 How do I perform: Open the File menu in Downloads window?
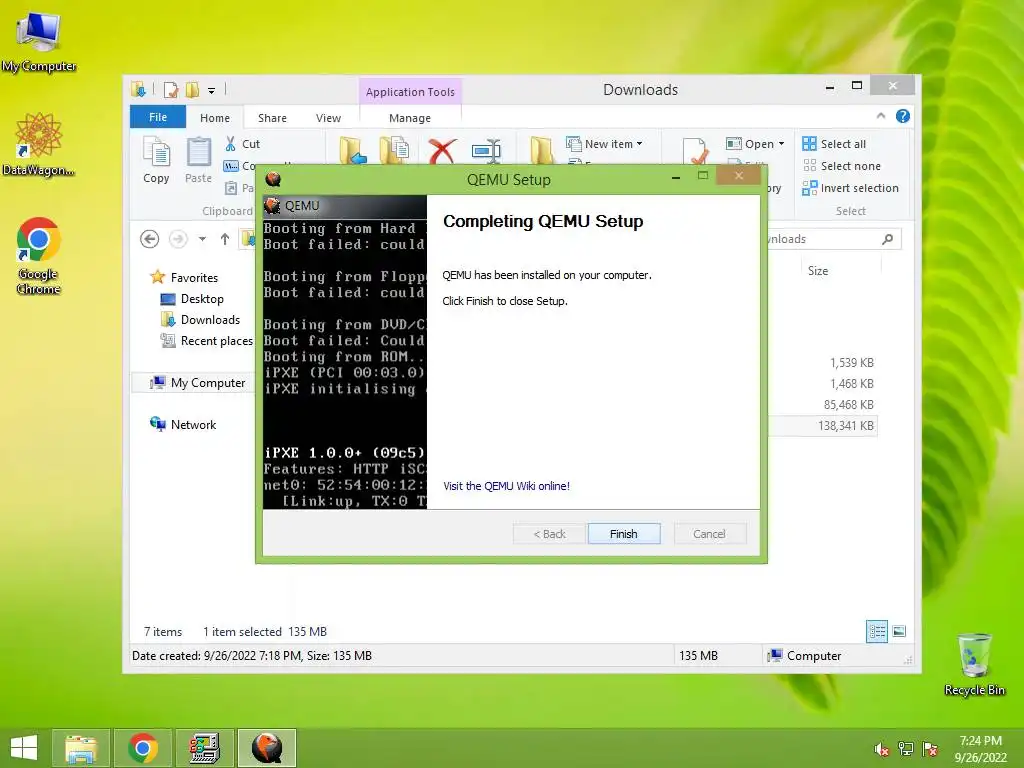pyautogui.click(x=157, y=117)
